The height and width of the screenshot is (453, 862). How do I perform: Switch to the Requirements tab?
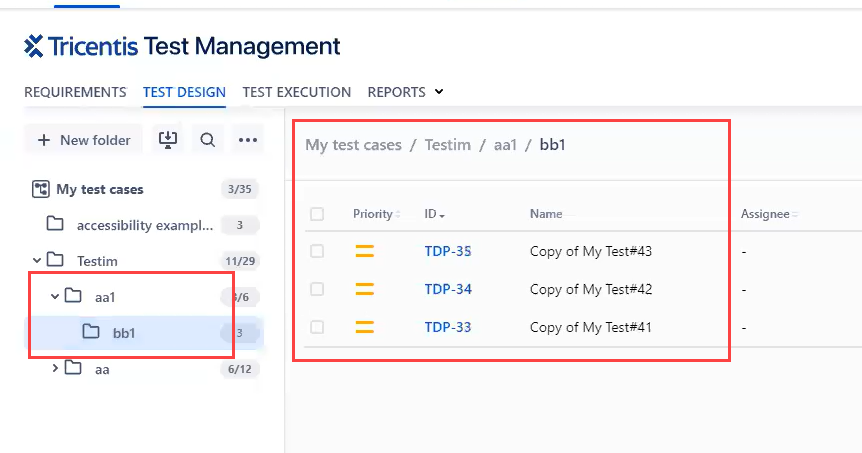[x=75, y=92]
